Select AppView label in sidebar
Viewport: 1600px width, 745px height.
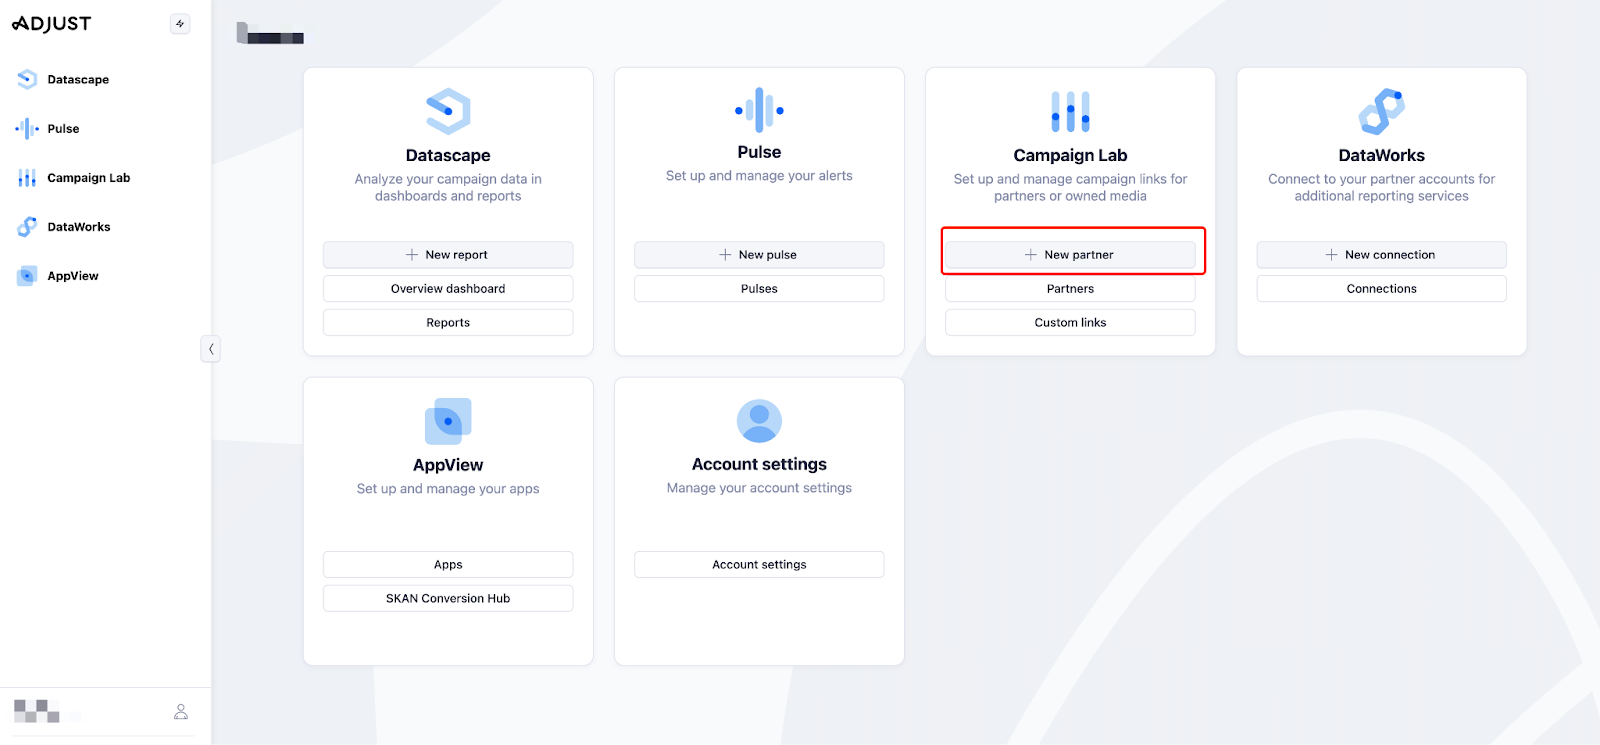tap(73, 275)
